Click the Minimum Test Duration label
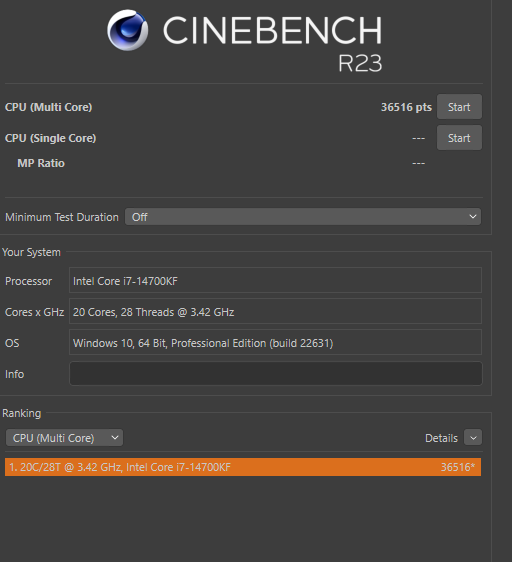 tap(62, 217)
